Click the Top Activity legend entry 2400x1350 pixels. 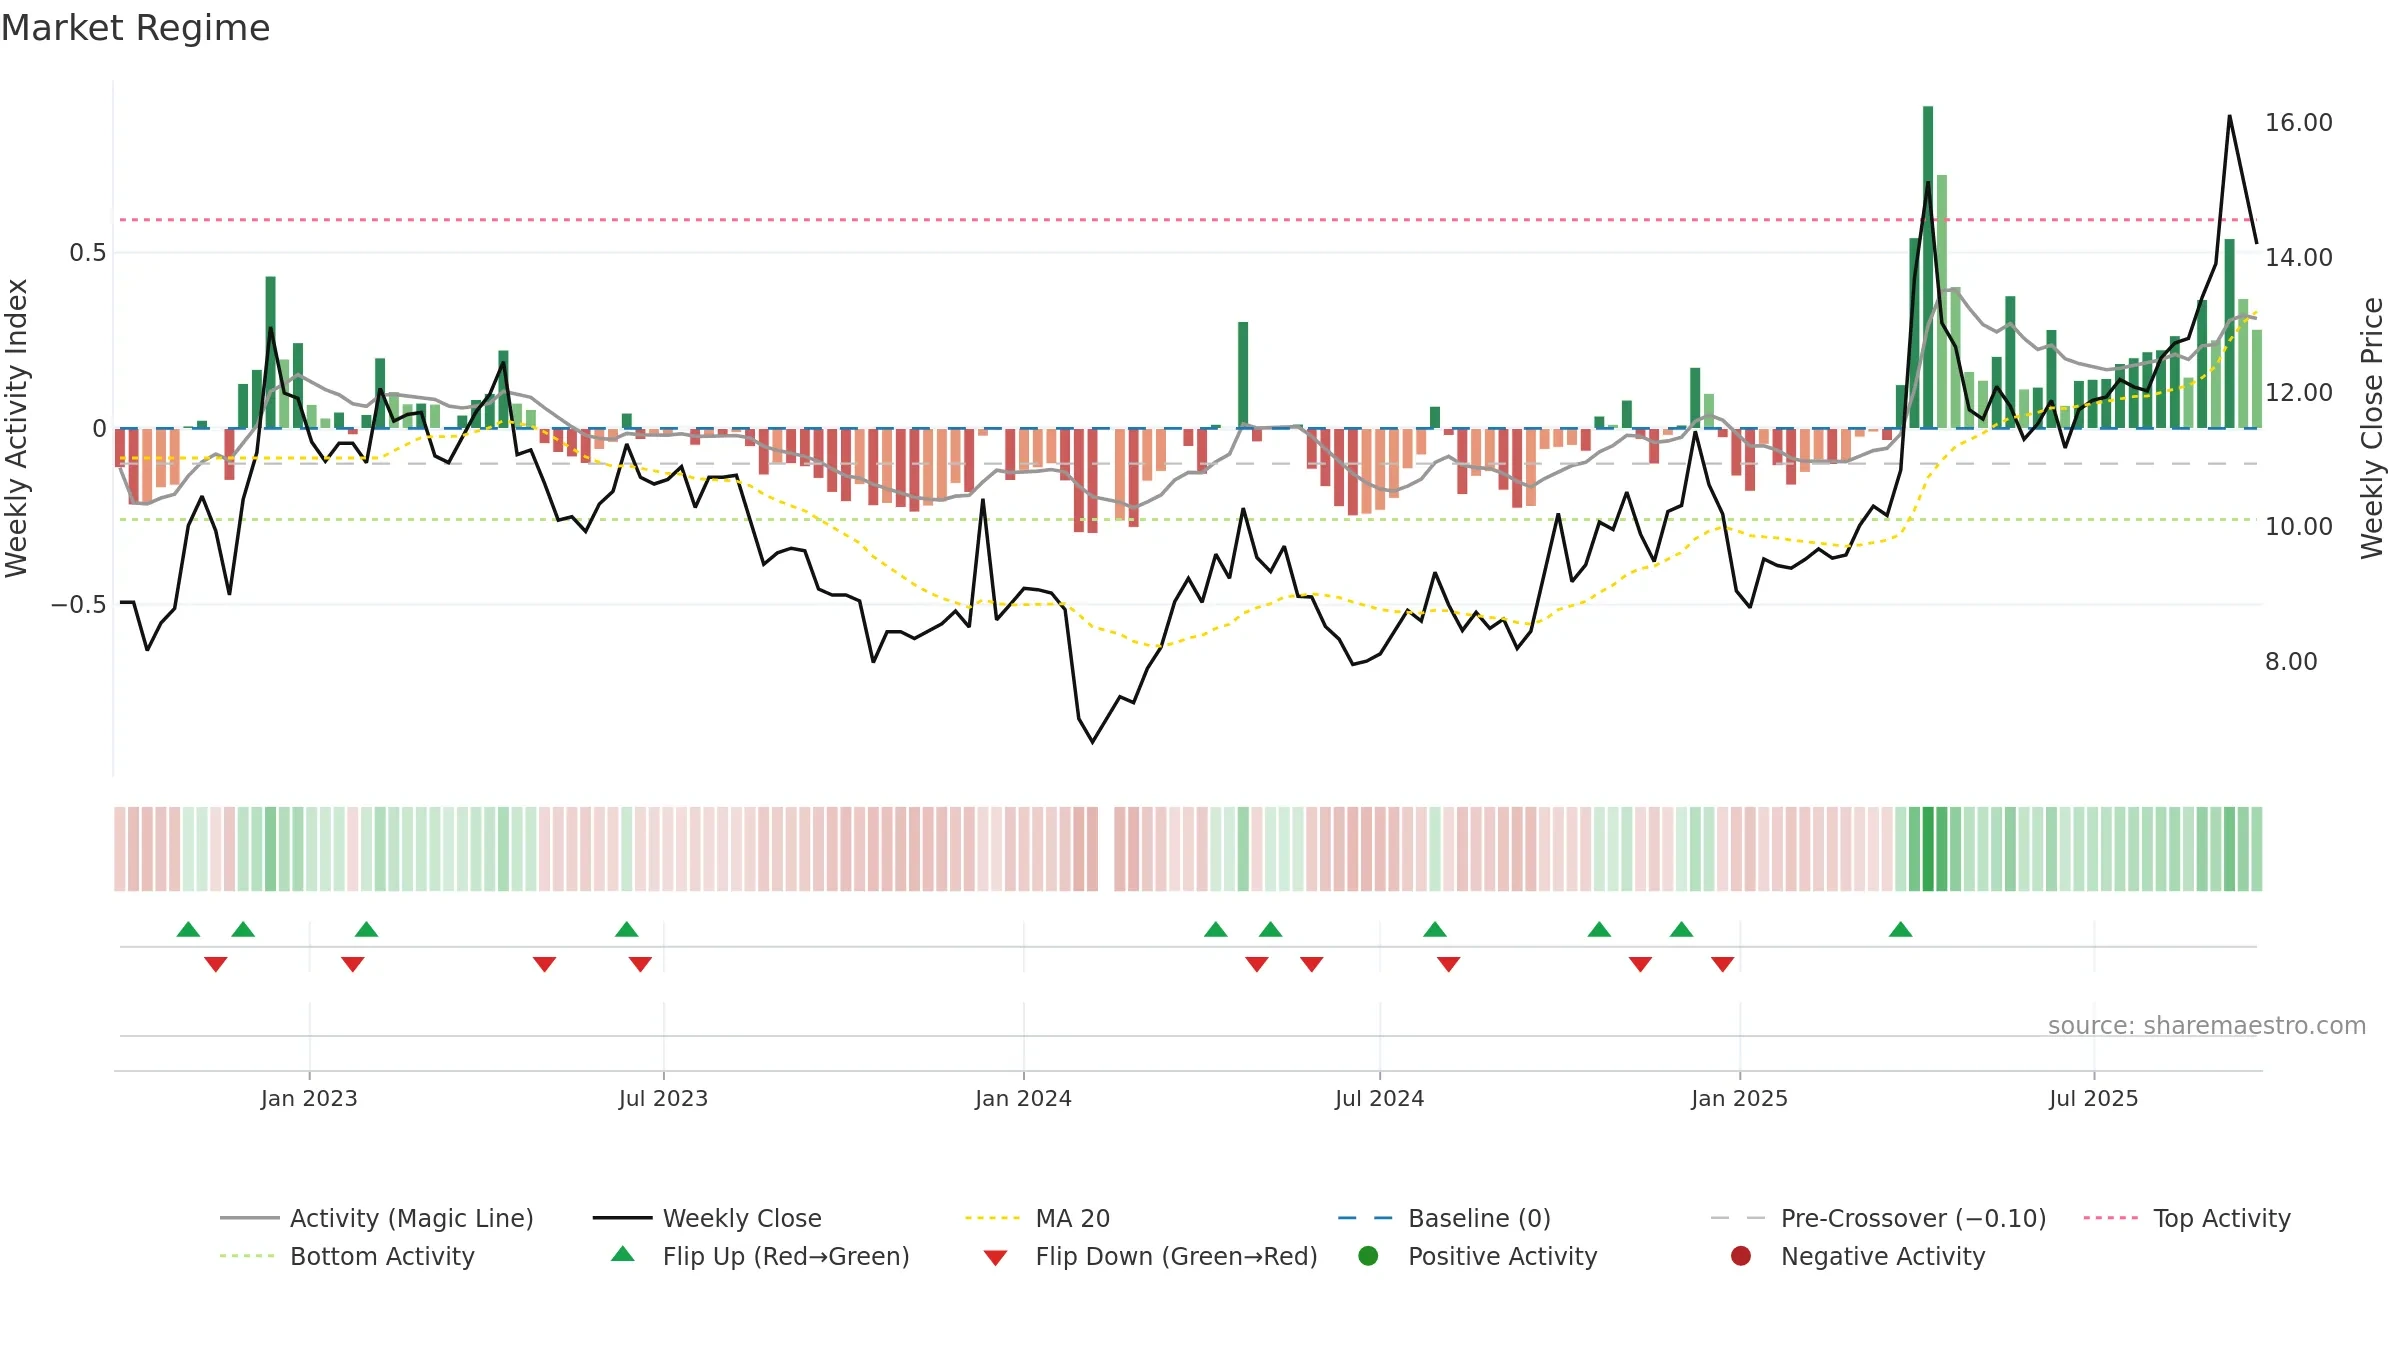2187,1218
